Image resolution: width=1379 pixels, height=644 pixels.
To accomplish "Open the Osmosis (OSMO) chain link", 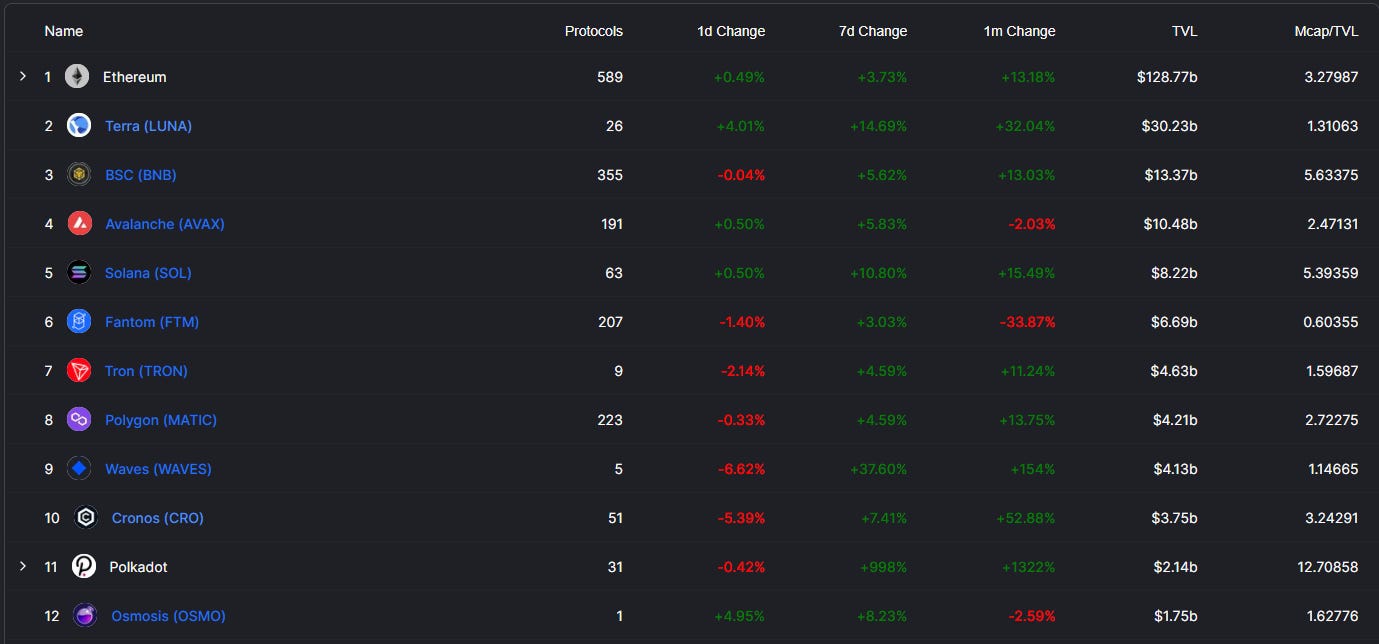I will (x=168, y=616).
